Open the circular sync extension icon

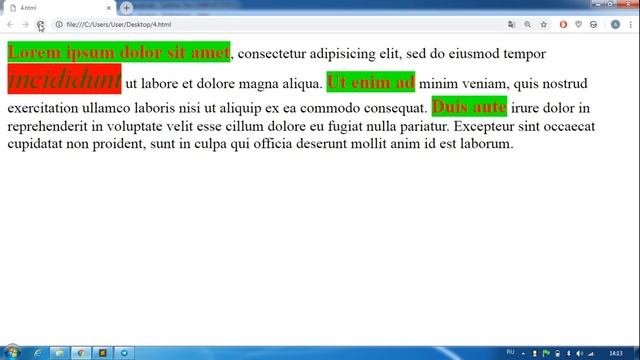point(593,24)
